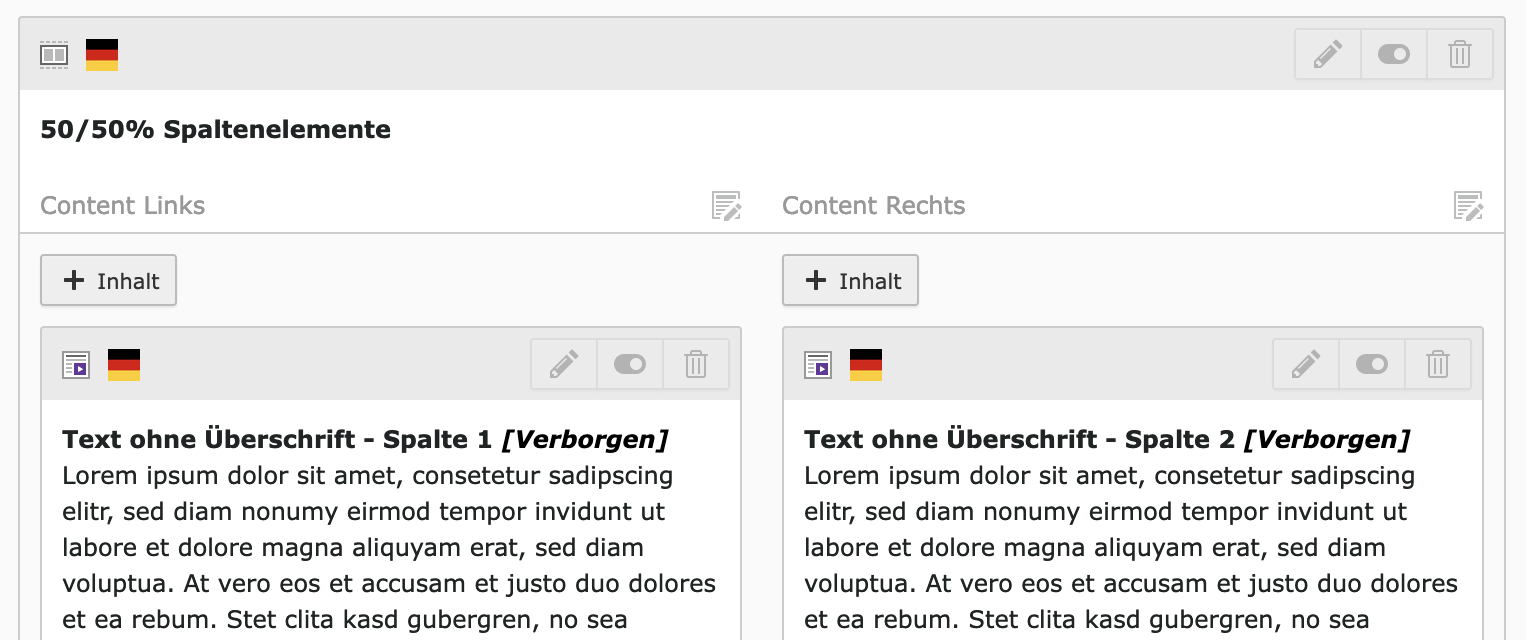1530x640 pixels.
Task: Click the Content Links column label
Action: (122, 206)
